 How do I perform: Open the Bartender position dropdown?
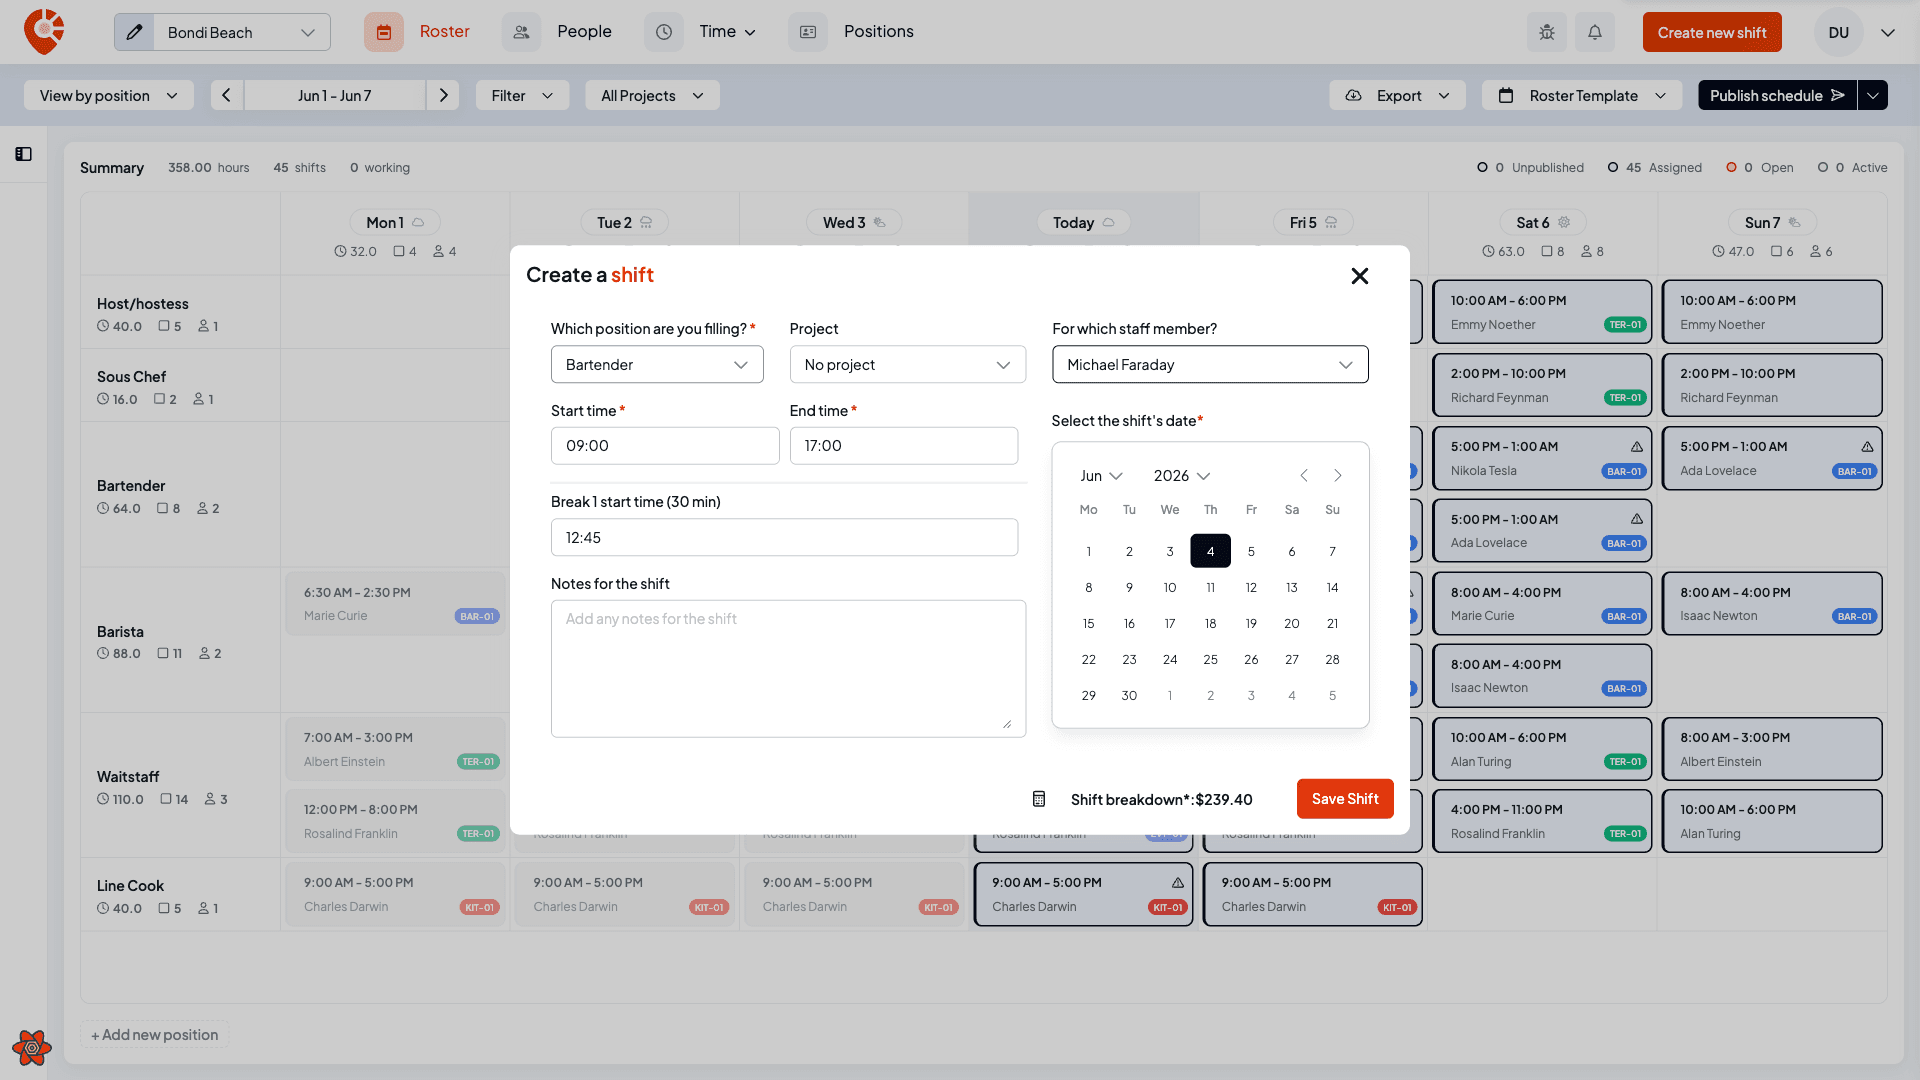[657, 364]
